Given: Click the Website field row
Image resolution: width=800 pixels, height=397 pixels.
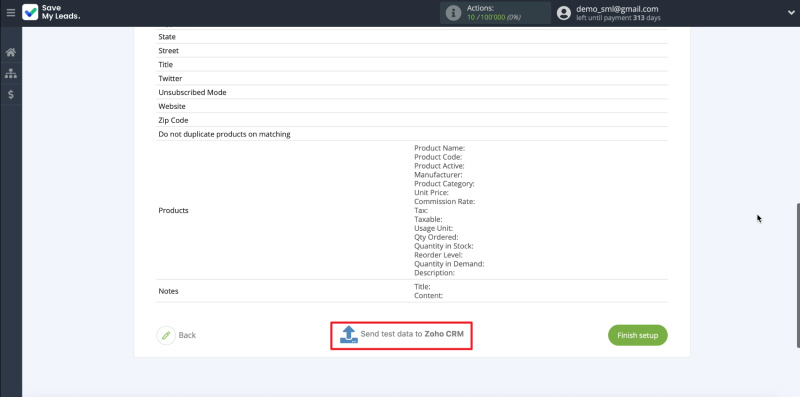Looking at the screenshot, I should (x=412, y=106).
